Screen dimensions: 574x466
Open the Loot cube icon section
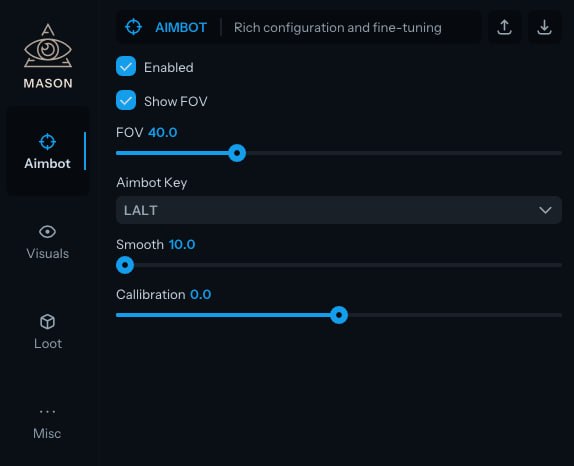48,322
